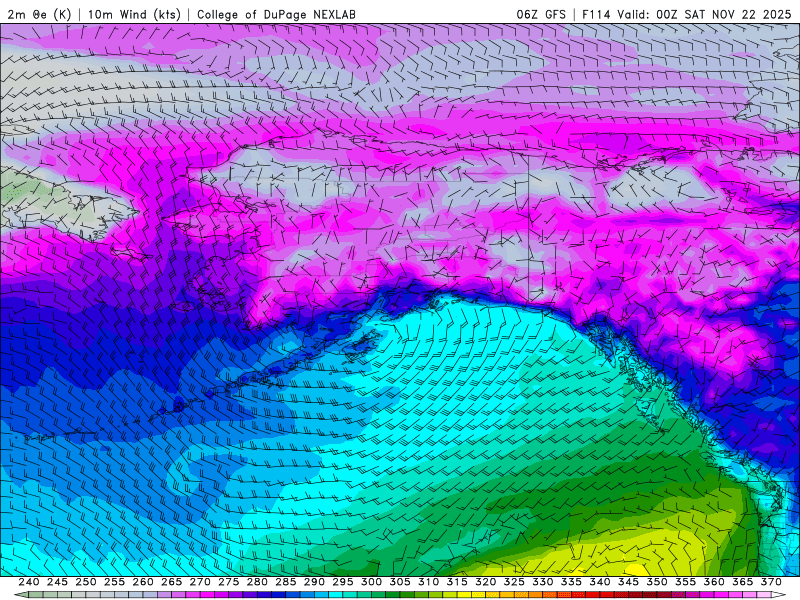Select the 240 value on the color scale
800x600 pixels.
[29, 582]
